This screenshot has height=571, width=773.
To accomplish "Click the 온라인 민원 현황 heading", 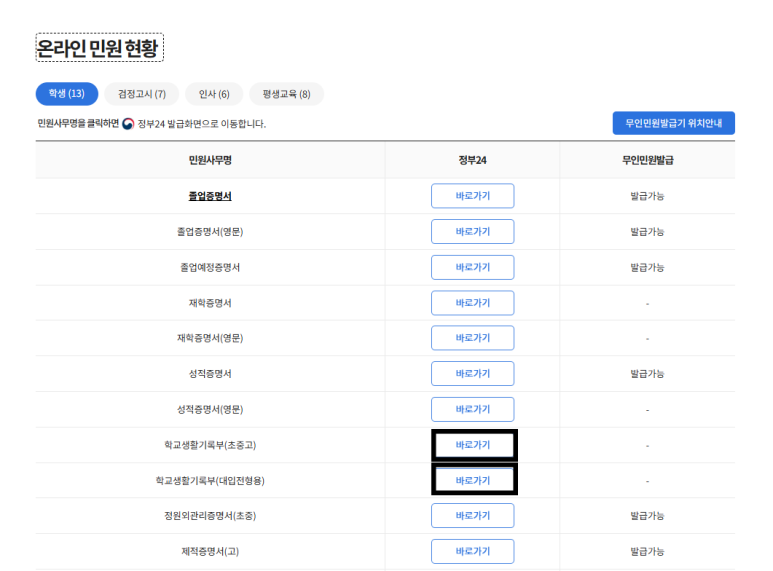I will (99, 48).
